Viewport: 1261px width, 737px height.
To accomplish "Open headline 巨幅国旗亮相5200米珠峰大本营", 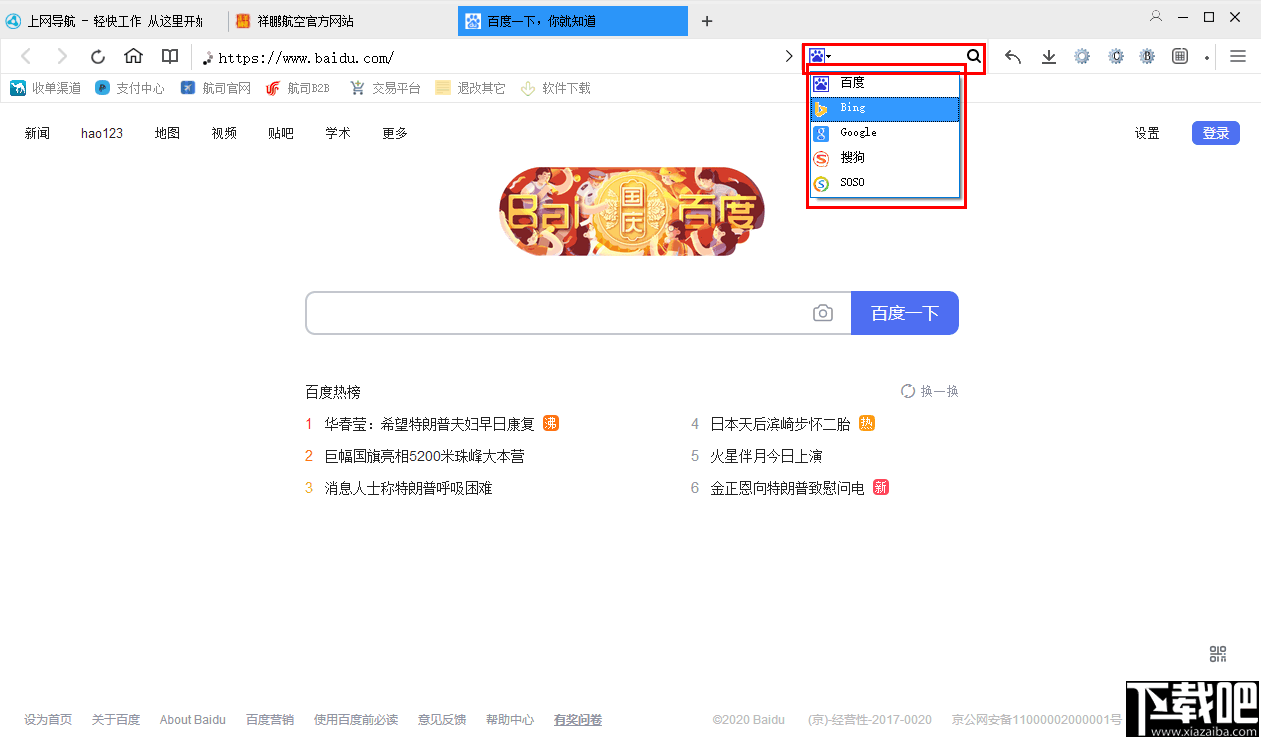I will [x=424, y=456].
